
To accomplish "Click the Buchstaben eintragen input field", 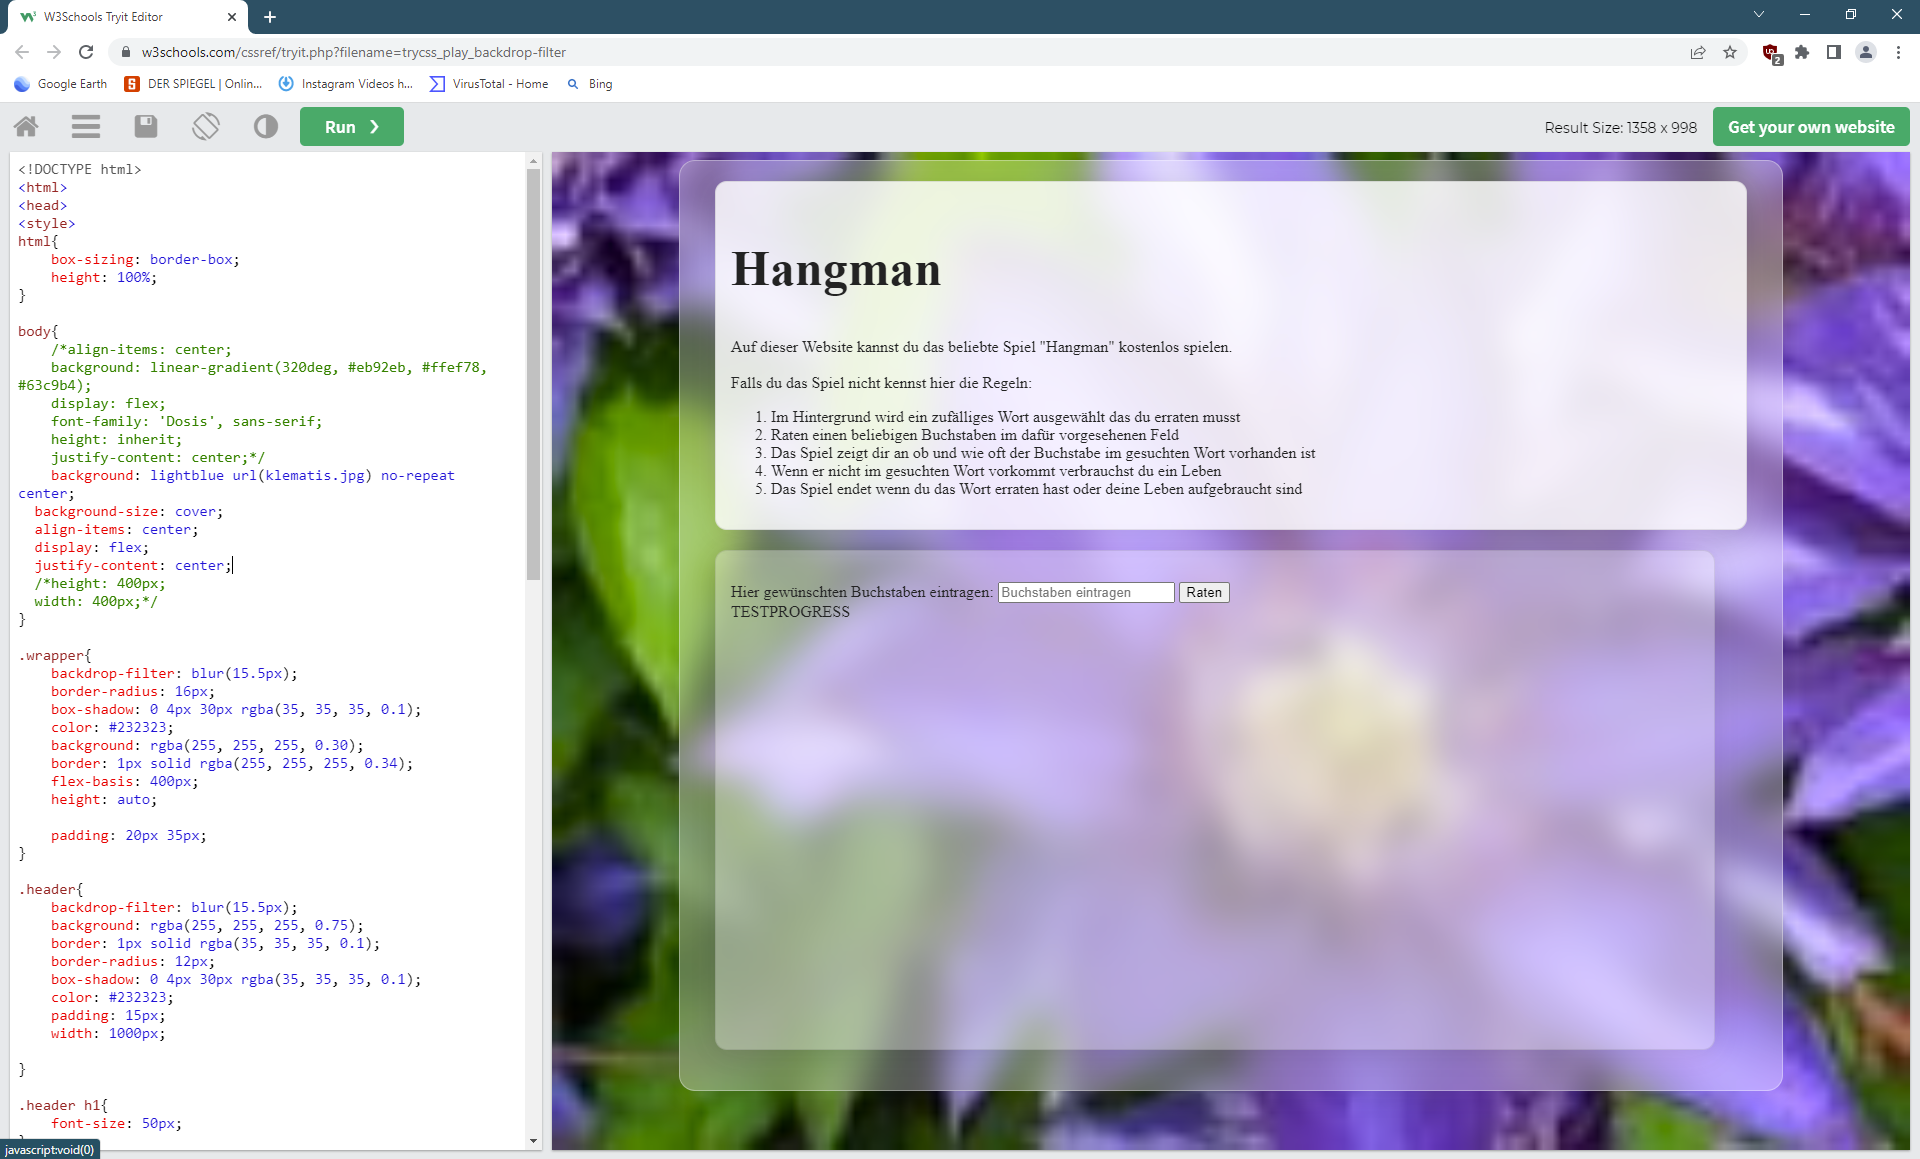I will (1085, 592).
